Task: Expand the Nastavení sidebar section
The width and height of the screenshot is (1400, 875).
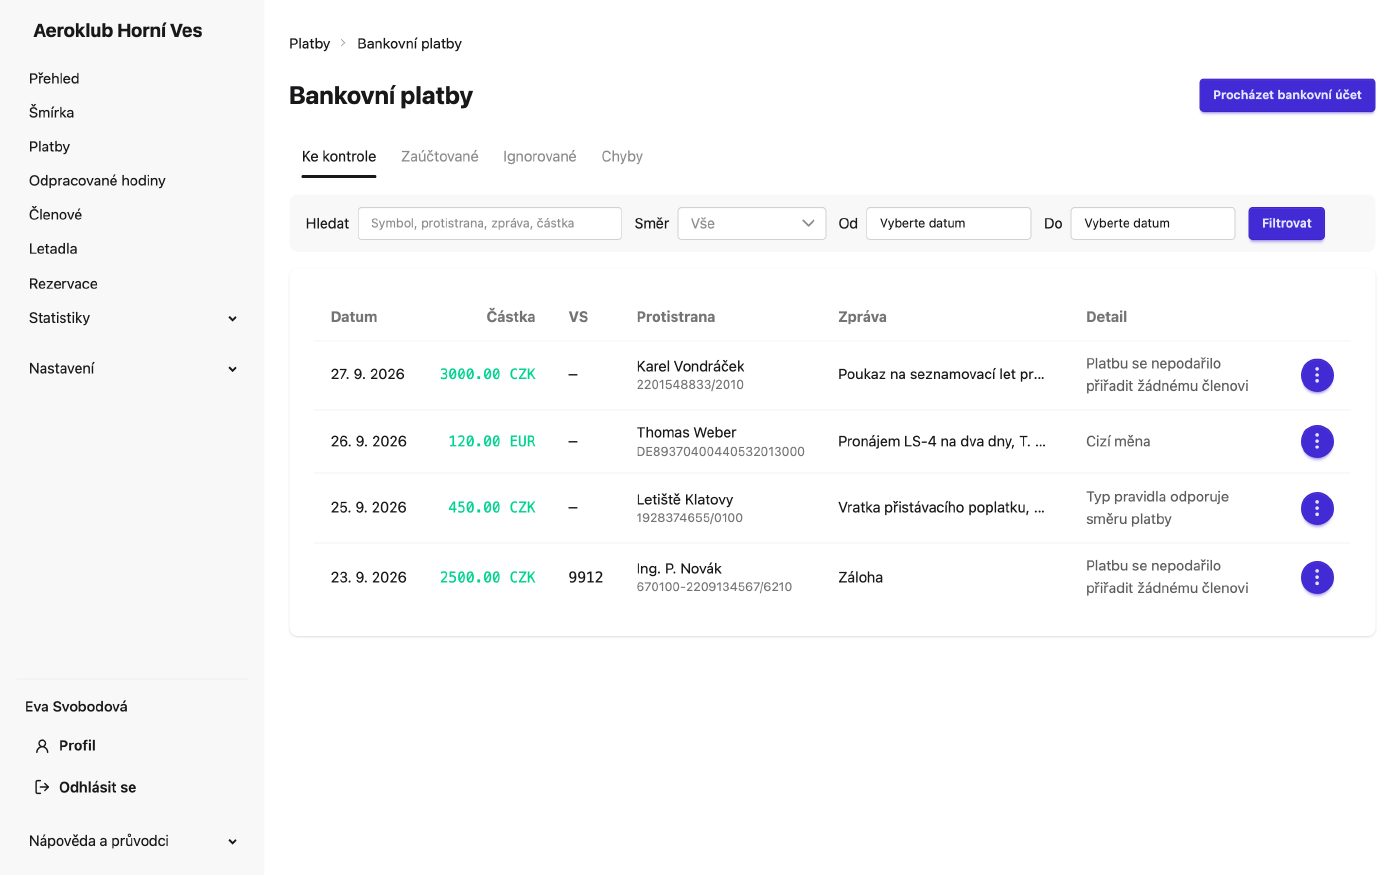Action: 132,369
